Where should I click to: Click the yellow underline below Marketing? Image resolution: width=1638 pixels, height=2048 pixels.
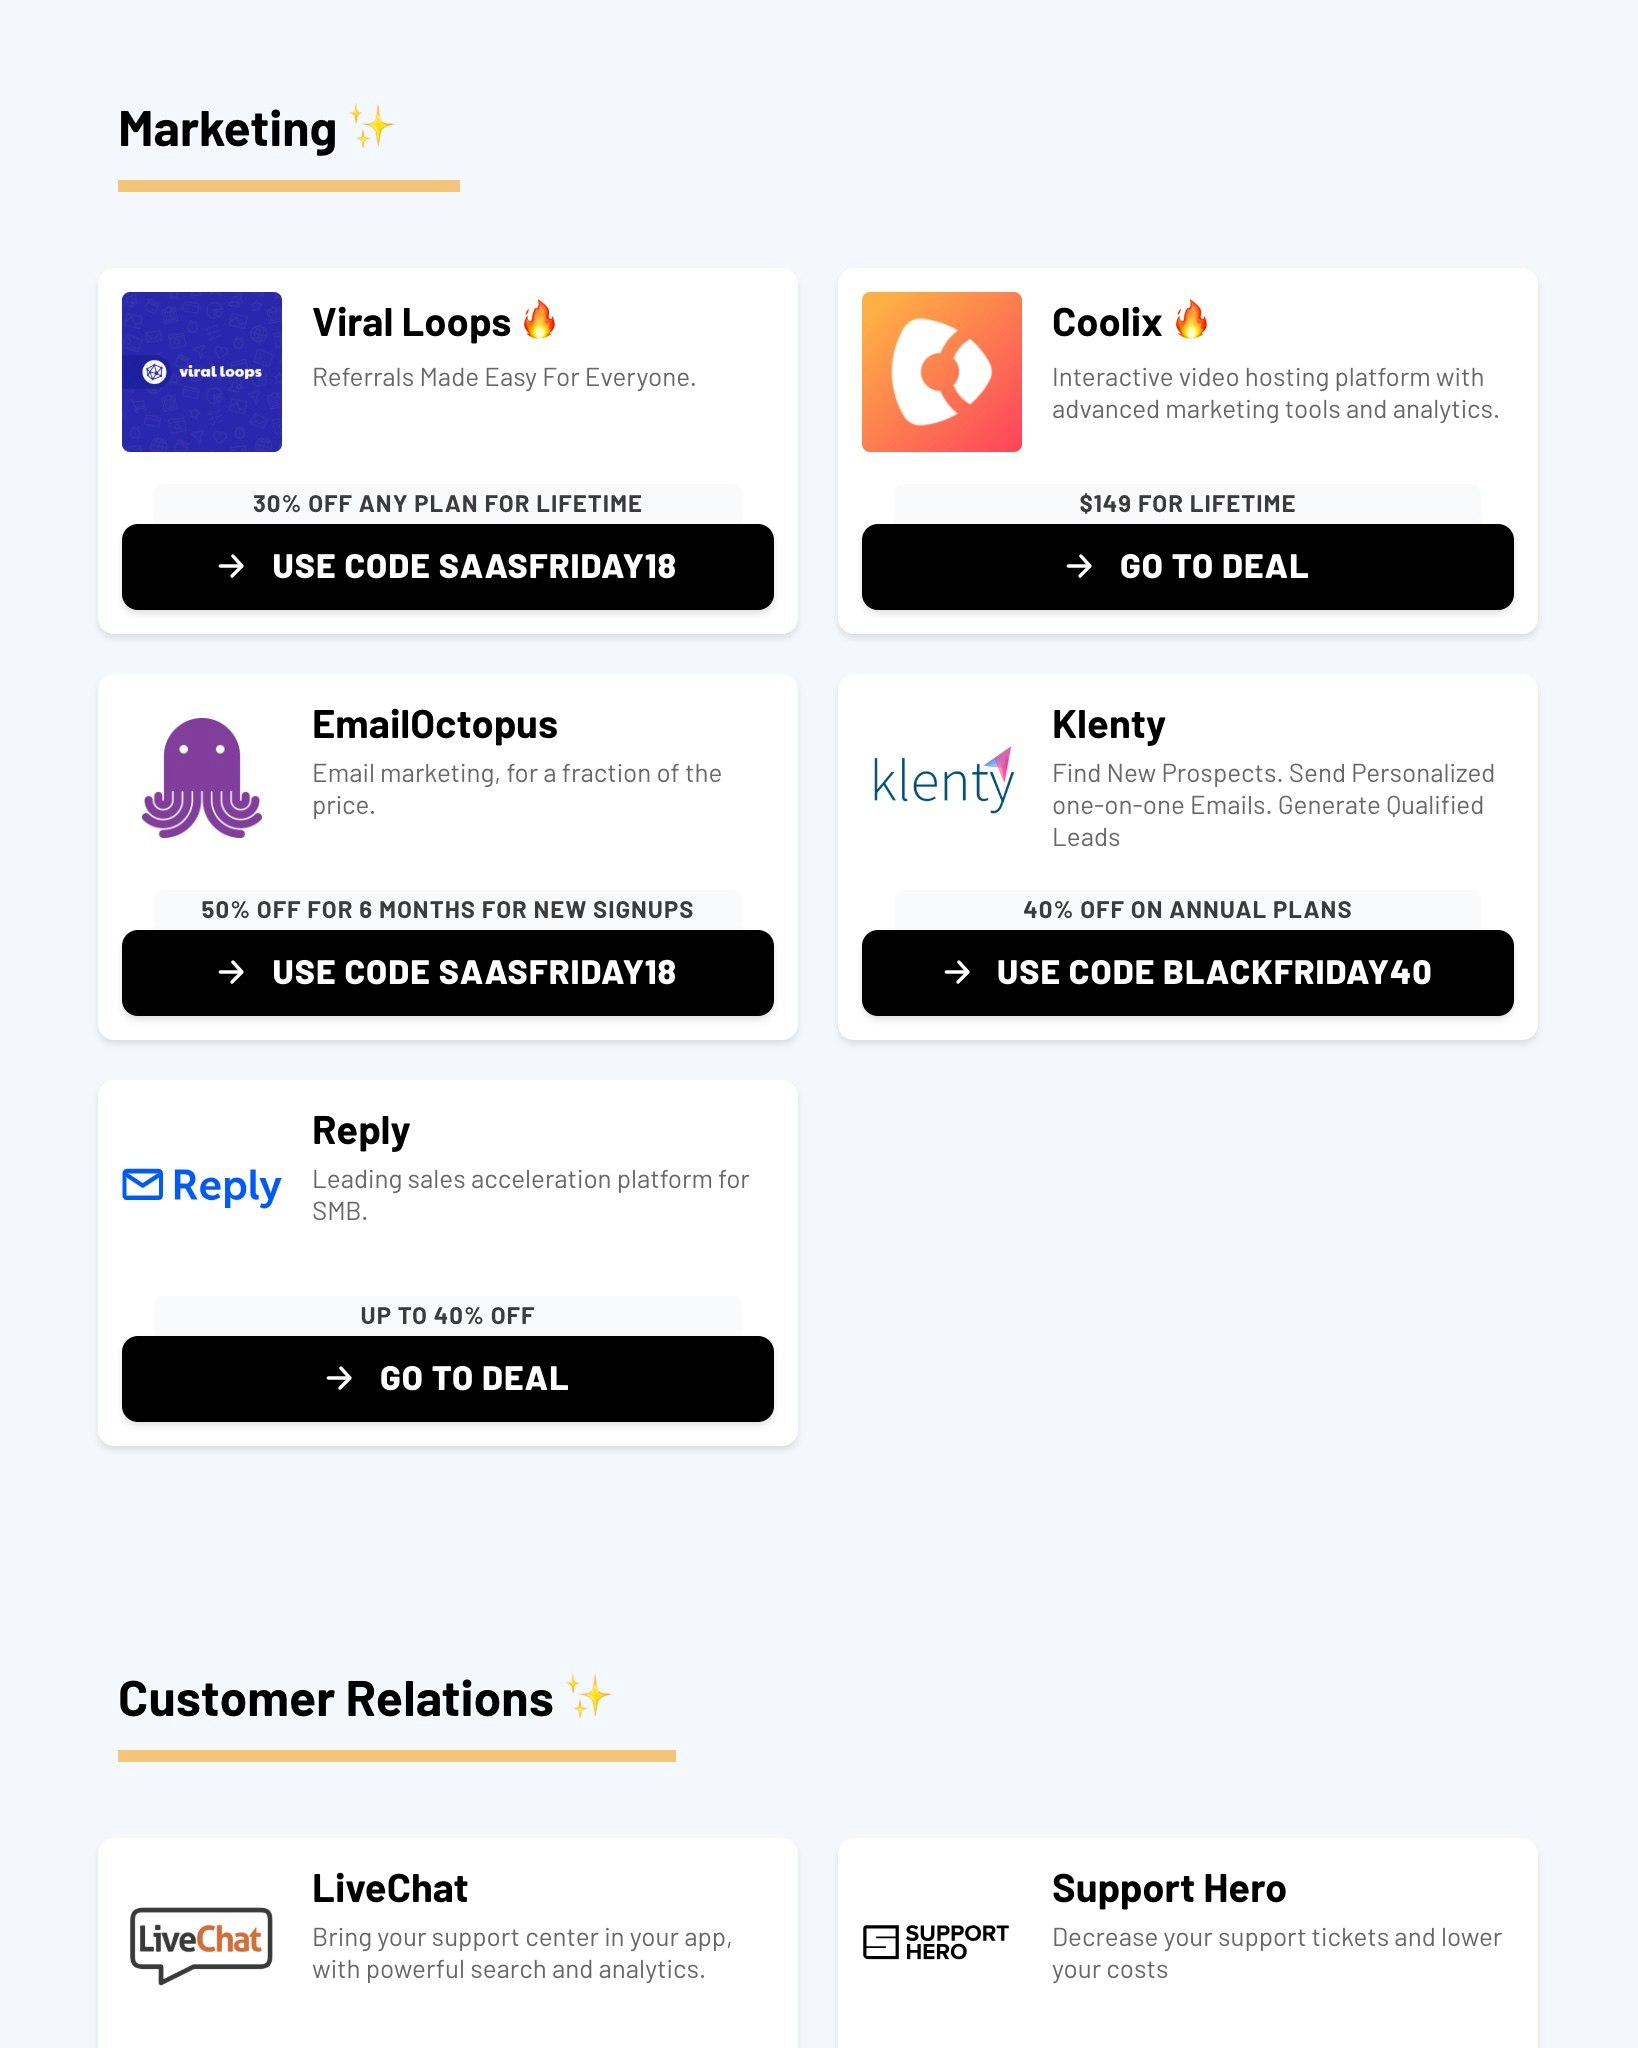[289, 184]
